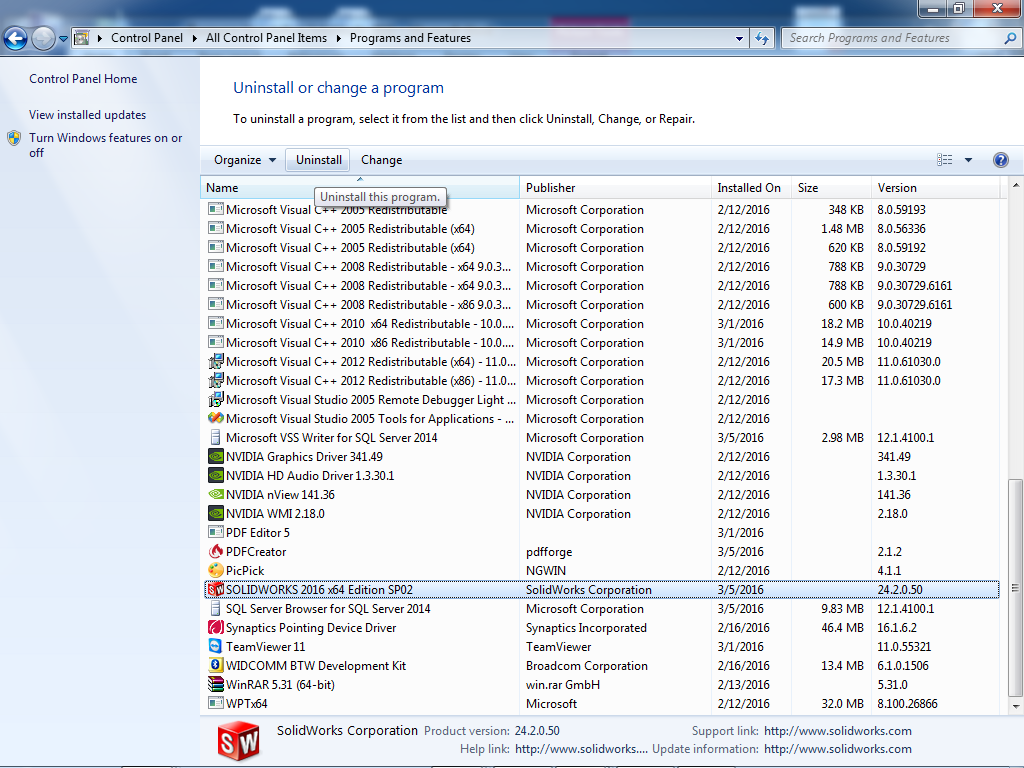Expand the arrow after Control Panel breadcrumb
Image resolution: width=1024 pixels, height=768 pixels.
(195, 38)
